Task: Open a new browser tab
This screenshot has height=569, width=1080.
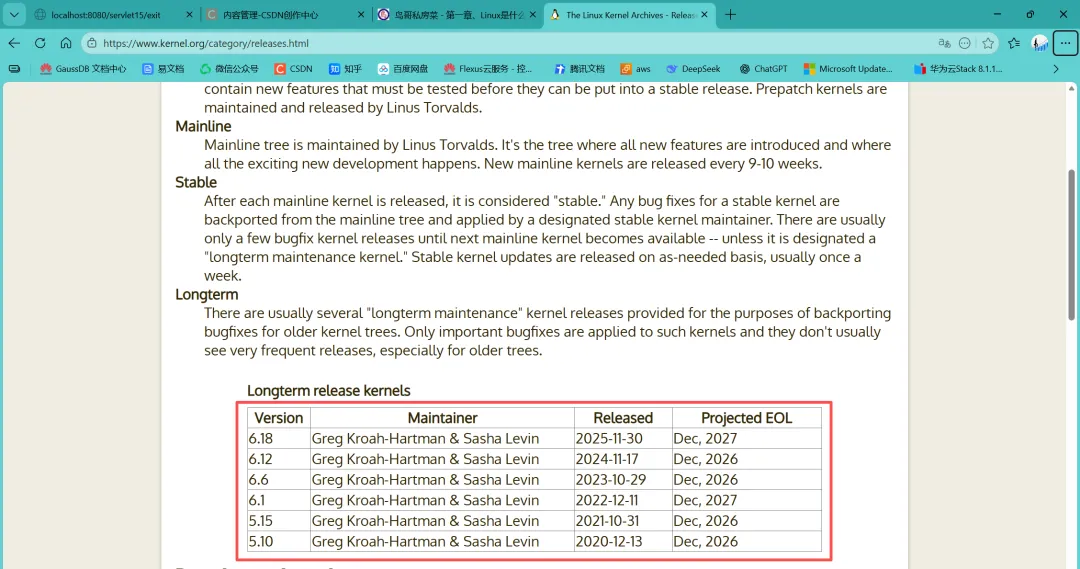Action: [x=730, y=14]
